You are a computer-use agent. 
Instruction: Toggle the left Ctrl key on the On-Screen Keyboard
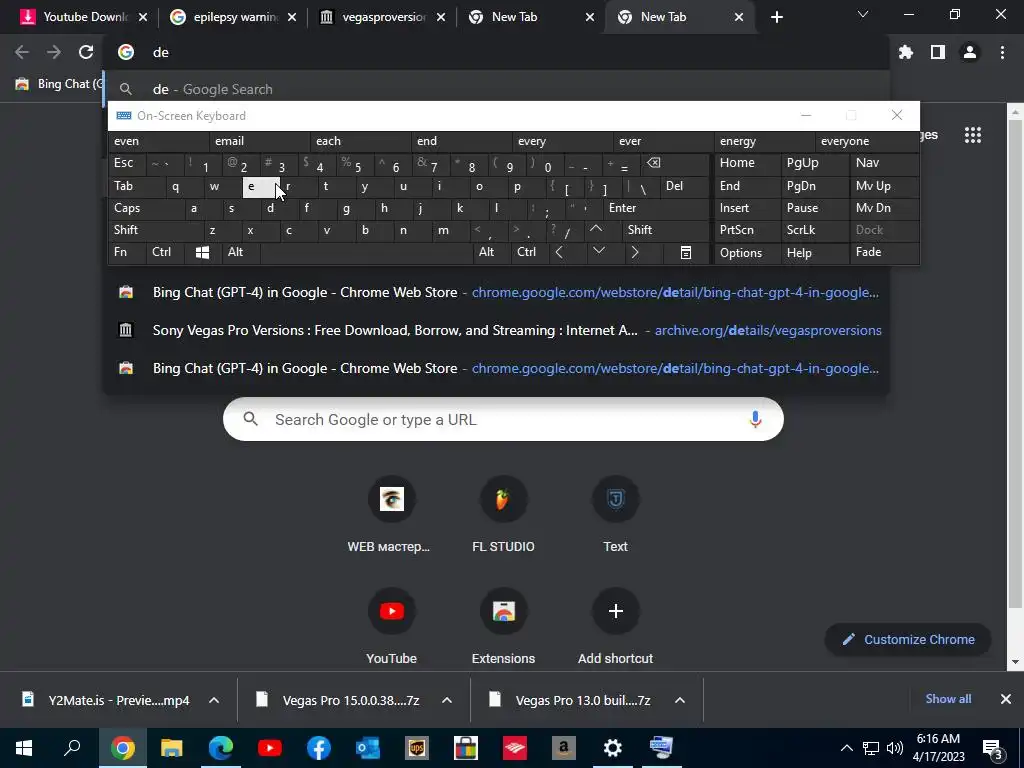point(165,252)
